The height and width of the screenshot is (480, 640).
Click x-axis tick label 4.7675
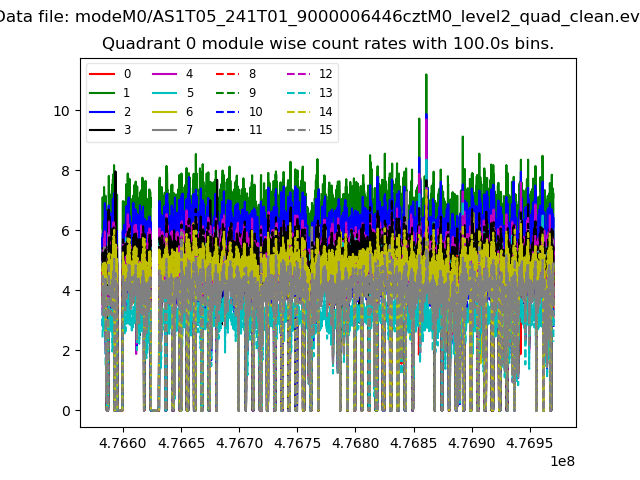298,443
